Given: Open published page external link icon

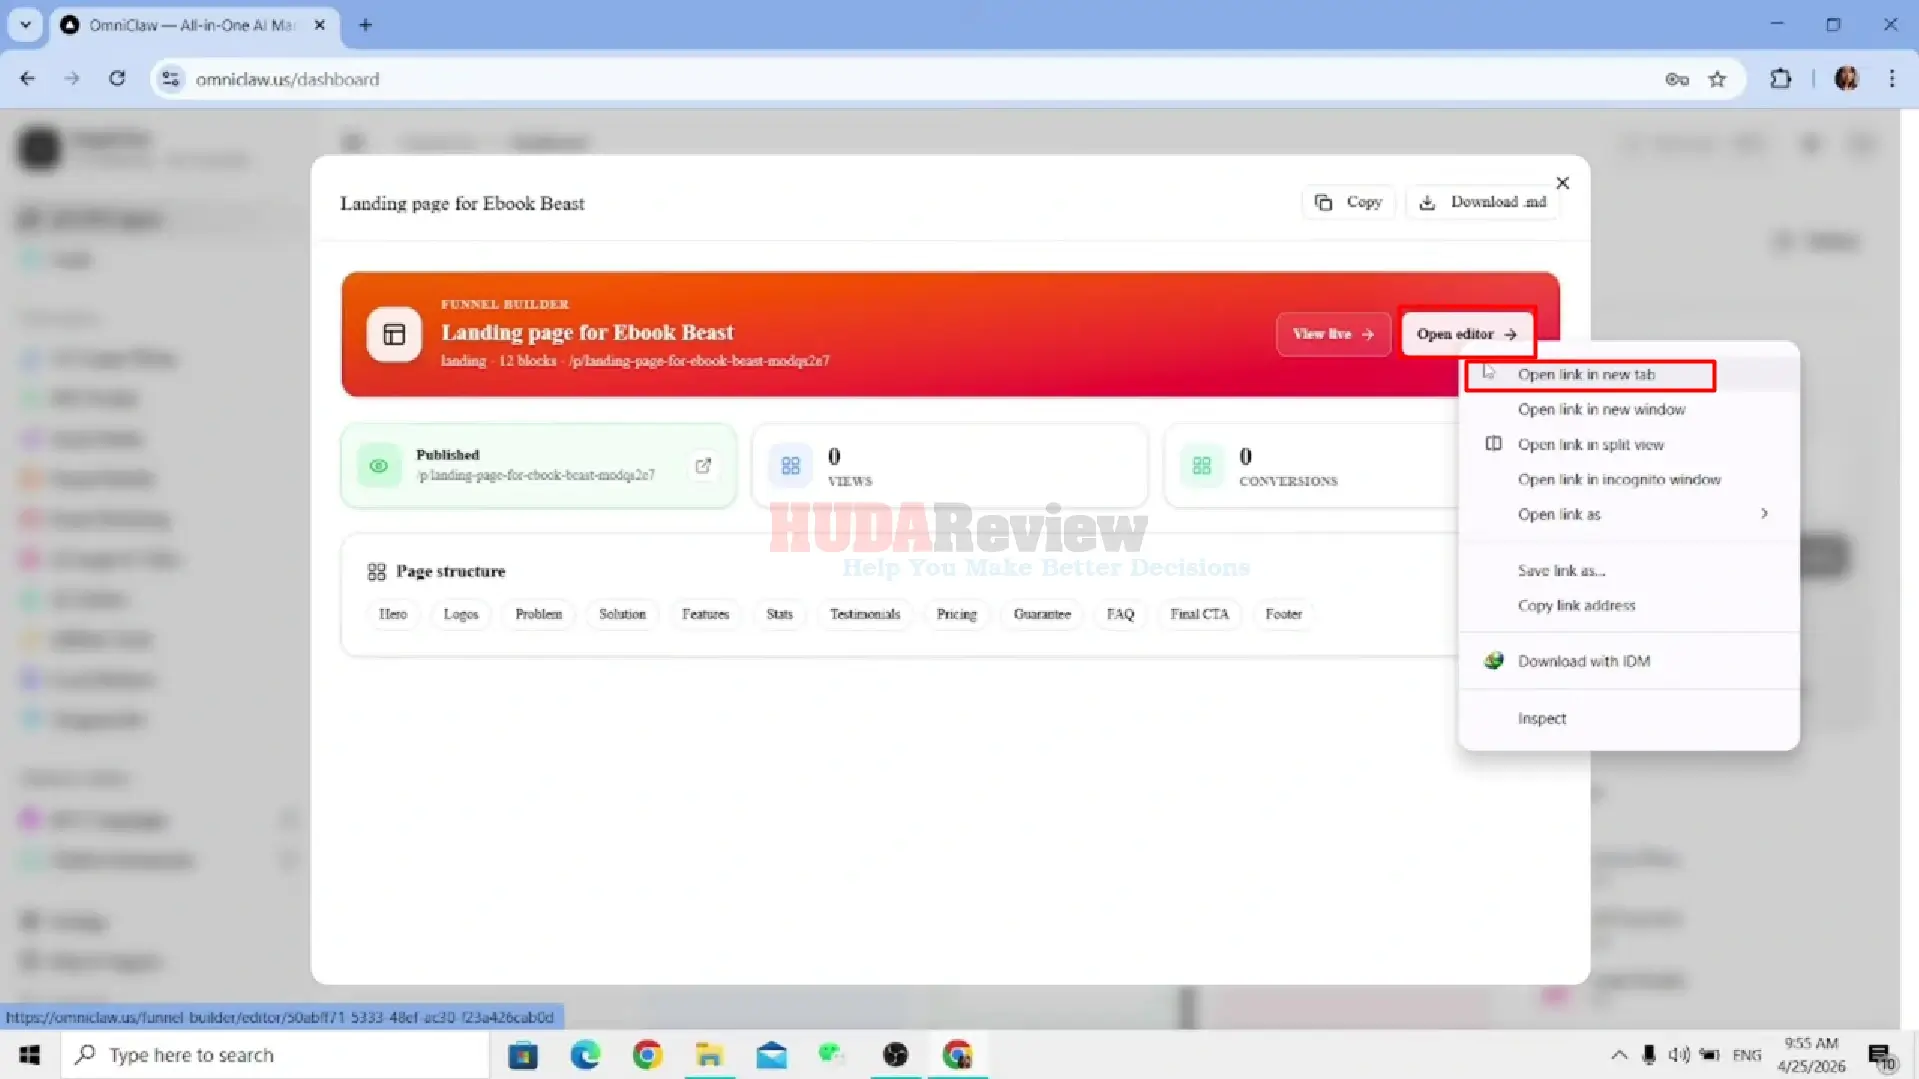Looking at the screenshot, I should click(x=703, y=465).
